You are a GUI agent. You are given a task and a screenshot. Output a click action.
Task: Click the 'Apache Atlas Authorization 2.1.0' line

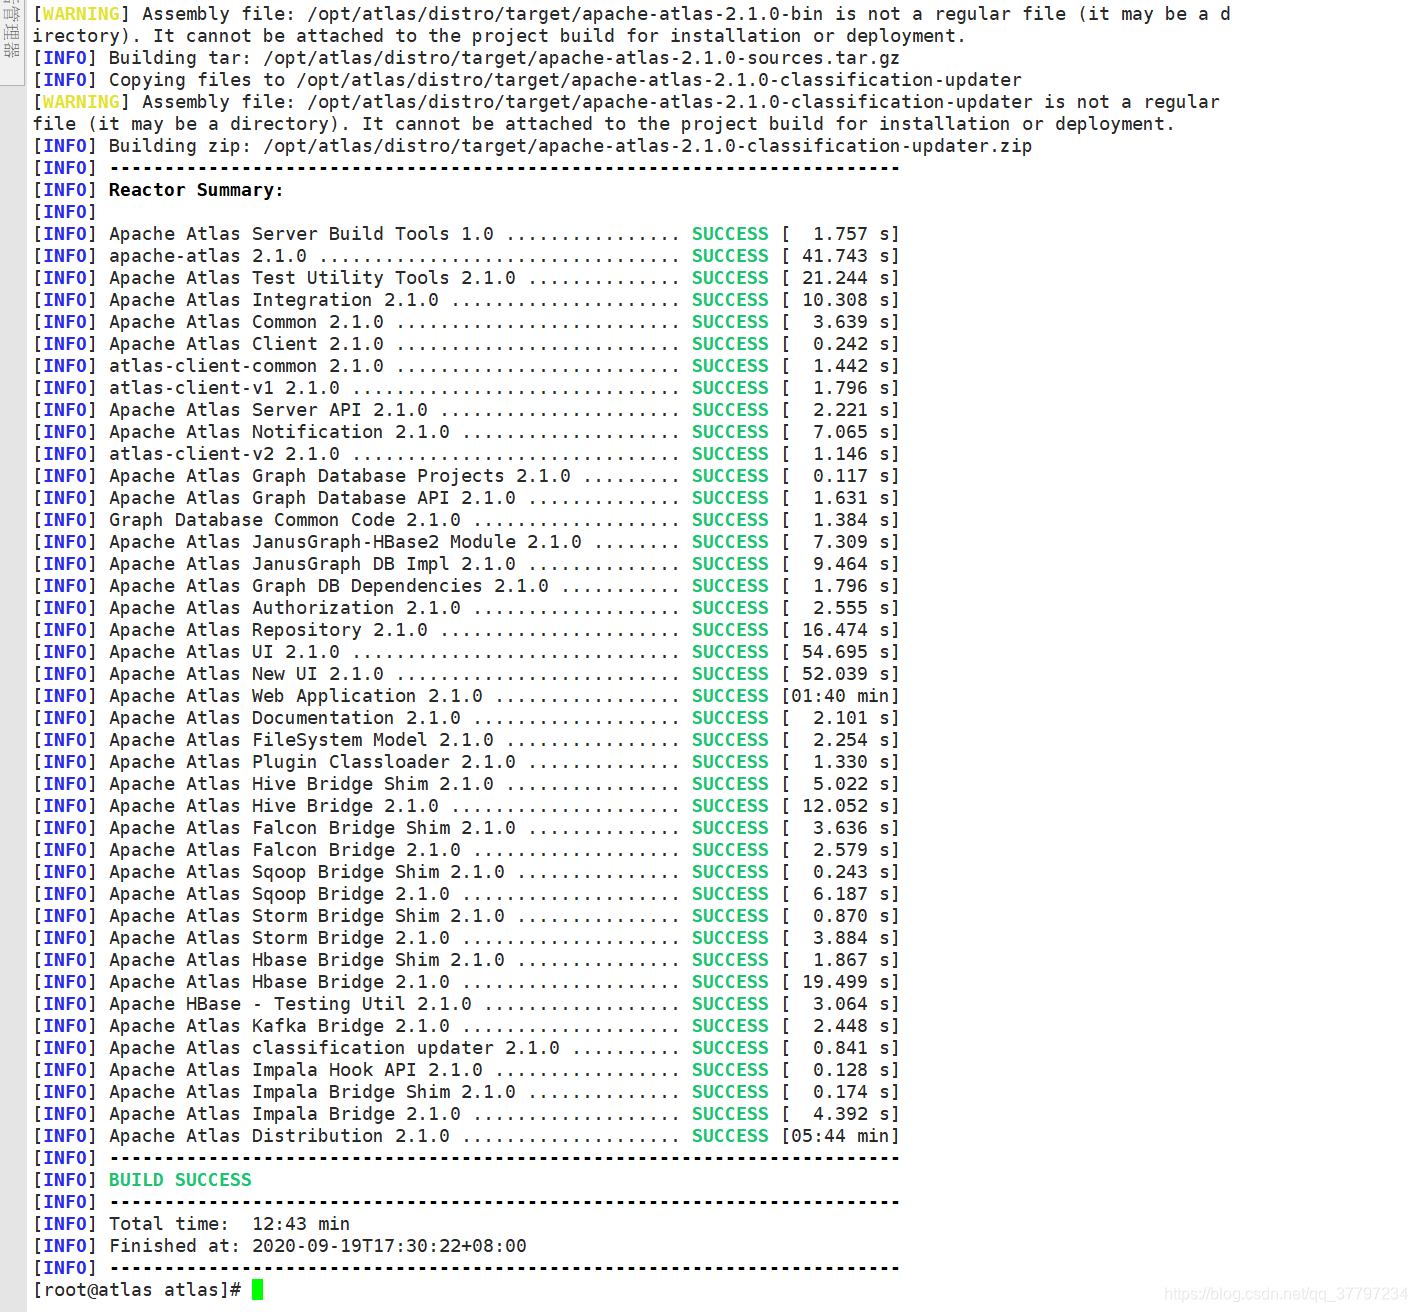466,608
